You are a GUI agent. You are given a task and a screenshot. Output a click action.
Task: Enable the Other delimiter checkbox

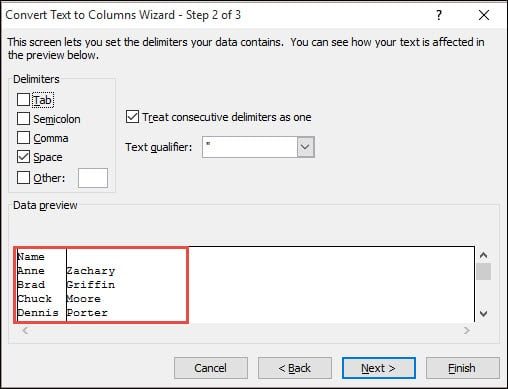click(23, 178)
